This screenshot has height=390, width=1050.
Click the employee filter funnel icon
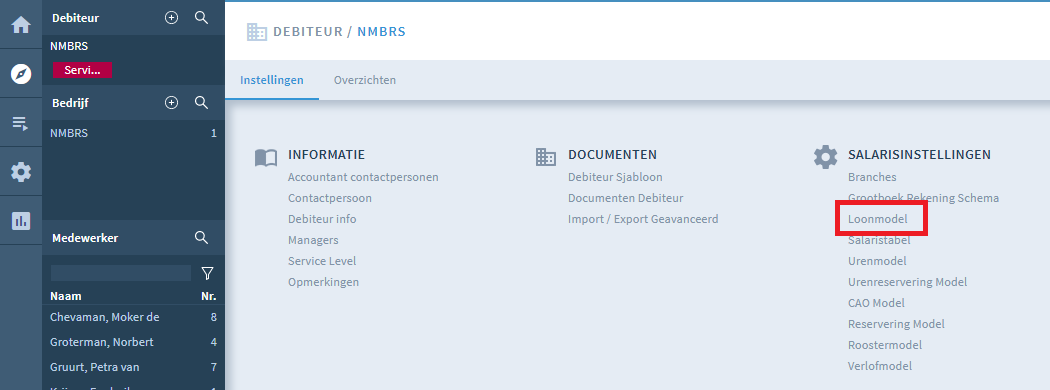click(208, 273)
